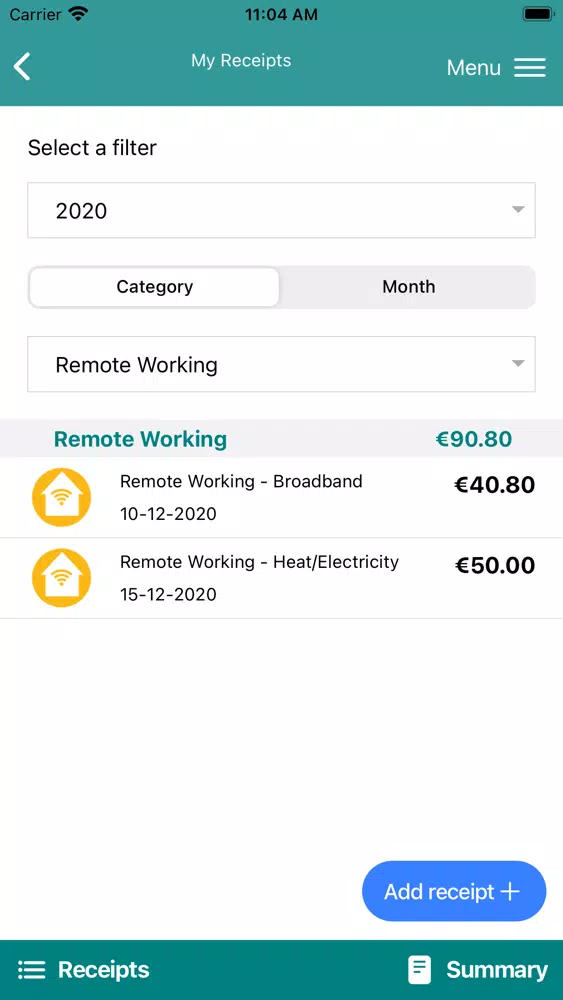Tap the Broadband receipt house icon
This screenshot has height=1000, width=563.
click(x=61, y=497)
